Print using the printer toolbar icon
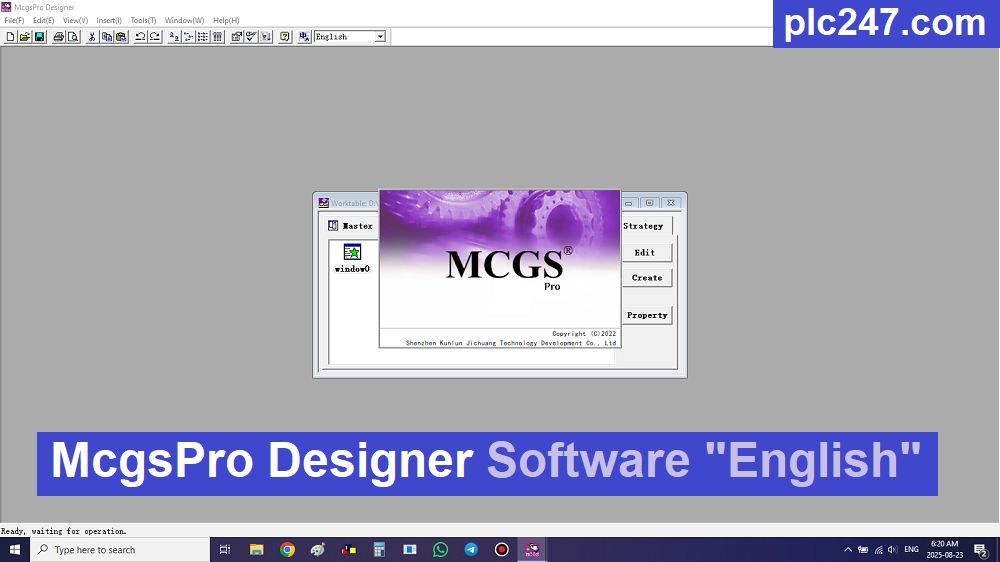The width and height of the screenshot is (1000, 562). point(59,37)
